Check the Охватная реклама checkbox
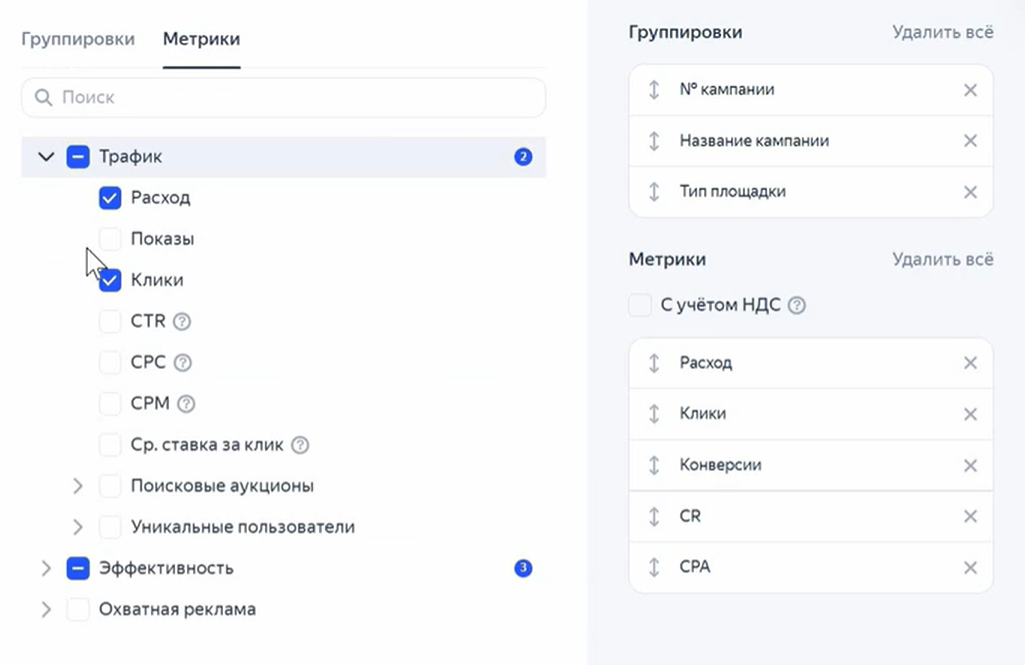This screenshot has width=1025, height=665. (x=78, y=609)
